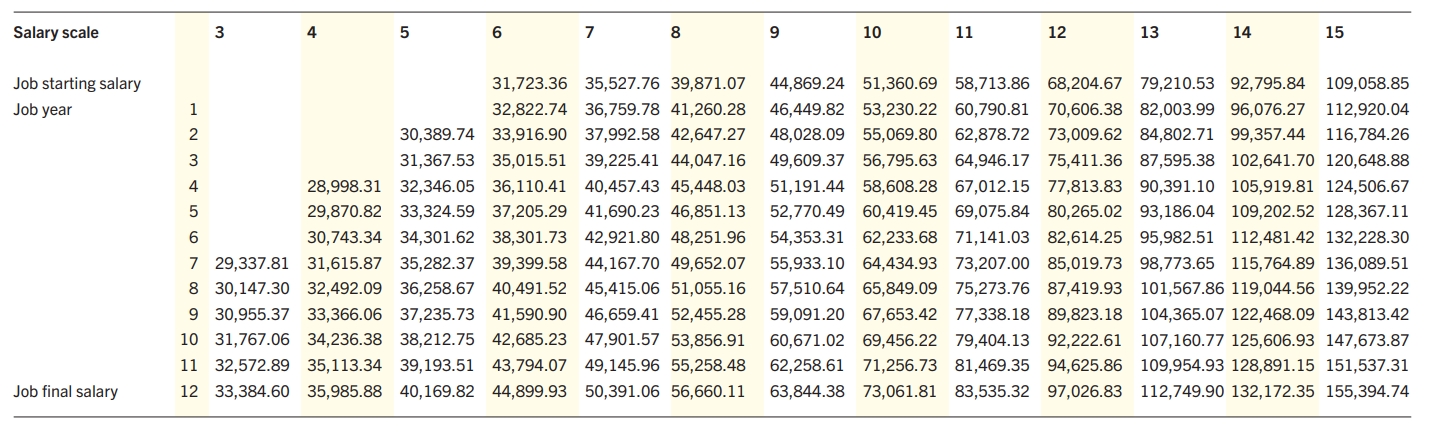Click the Salary scale header label
Screen dimensions: 1432x433
(57, 33)
